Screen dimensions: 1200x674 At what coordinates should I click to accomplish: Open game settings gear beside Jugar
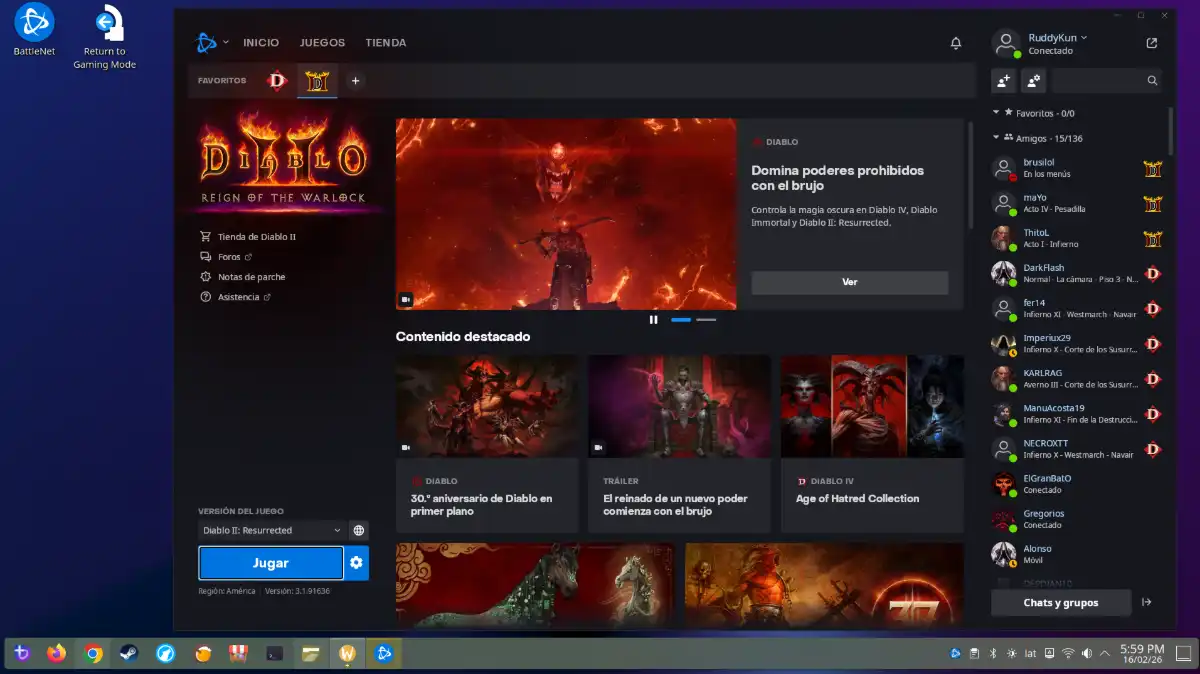click(x=356, y=563)
